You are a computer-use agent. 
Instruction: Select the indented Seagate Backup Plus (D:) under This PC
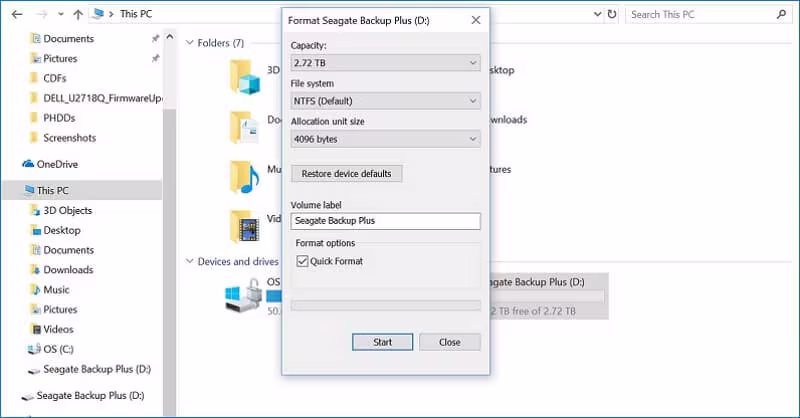[x=97, y=369]
